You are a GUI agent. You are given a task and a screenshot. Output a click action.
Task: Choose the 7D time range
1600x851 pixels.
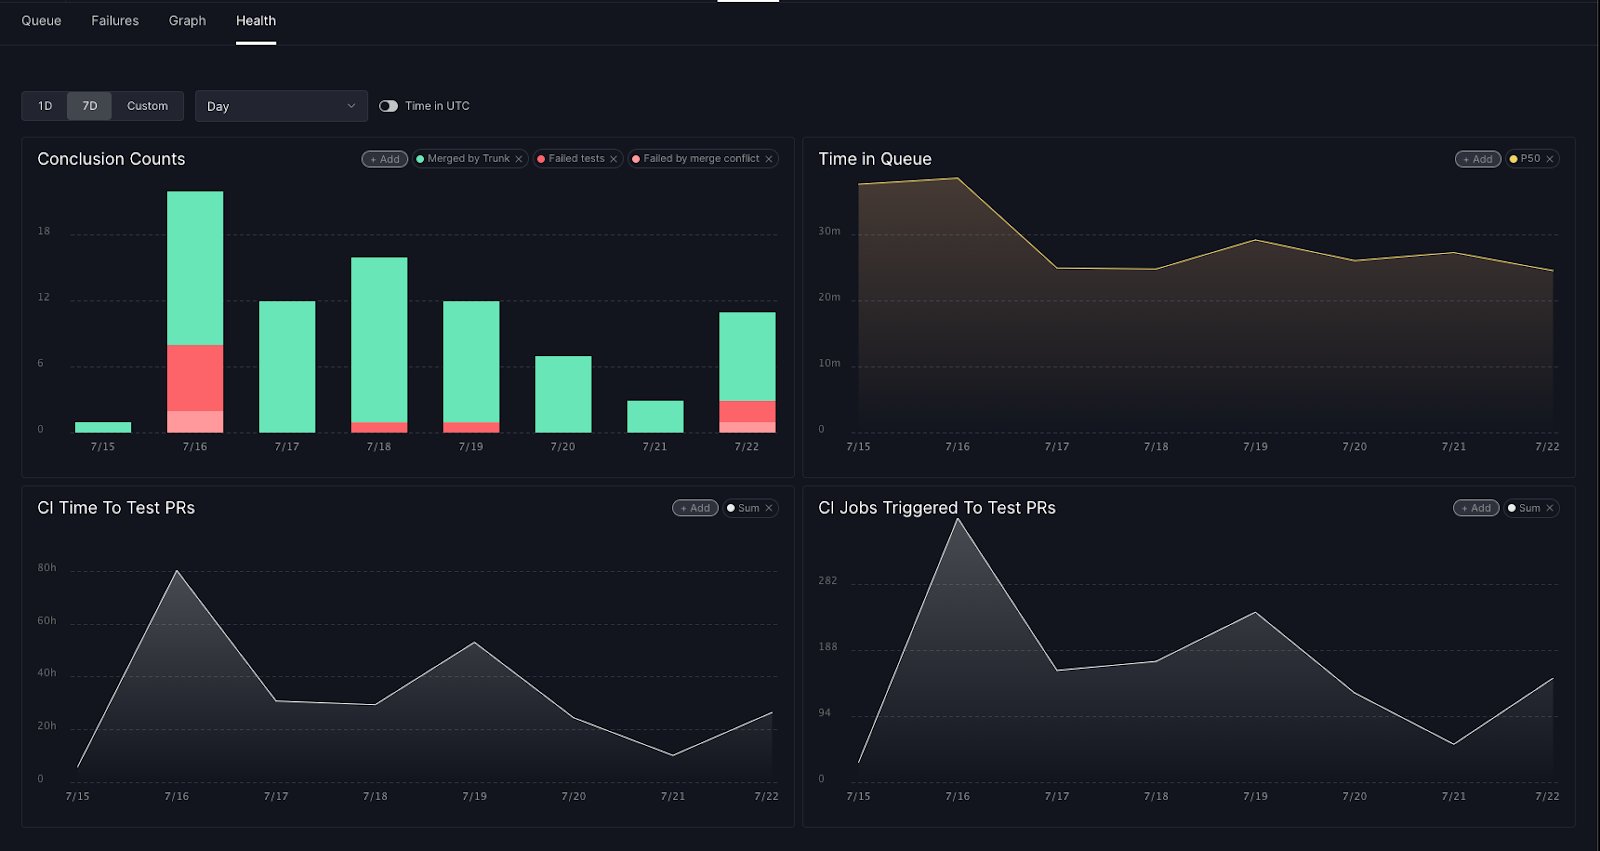90,106
